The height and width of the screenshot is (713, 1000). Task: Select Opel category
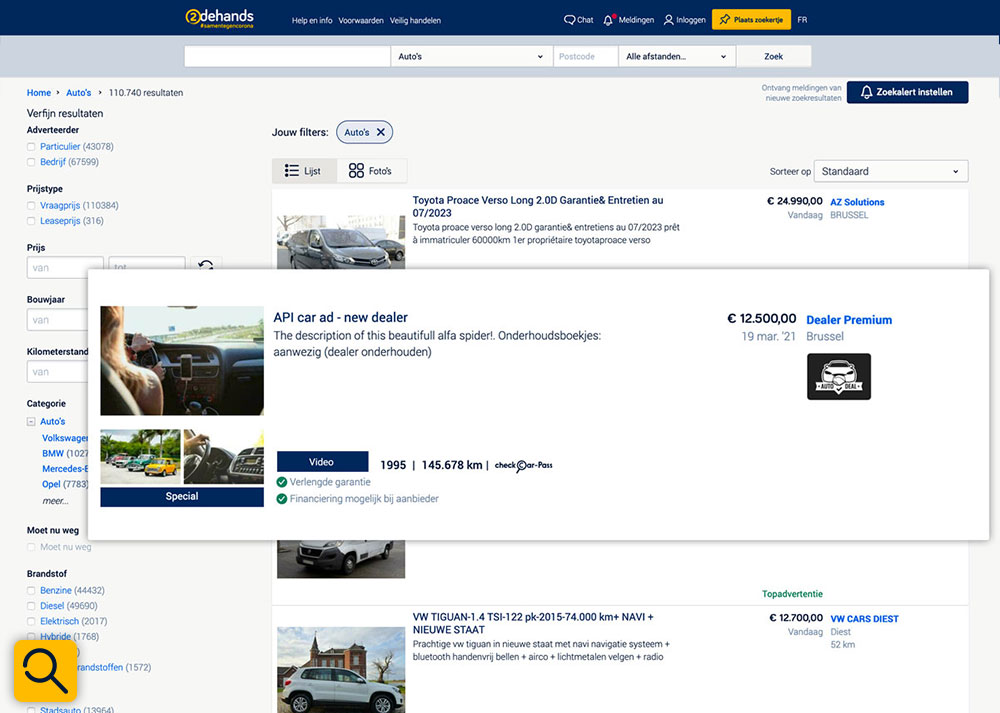[x=51, y=484]
